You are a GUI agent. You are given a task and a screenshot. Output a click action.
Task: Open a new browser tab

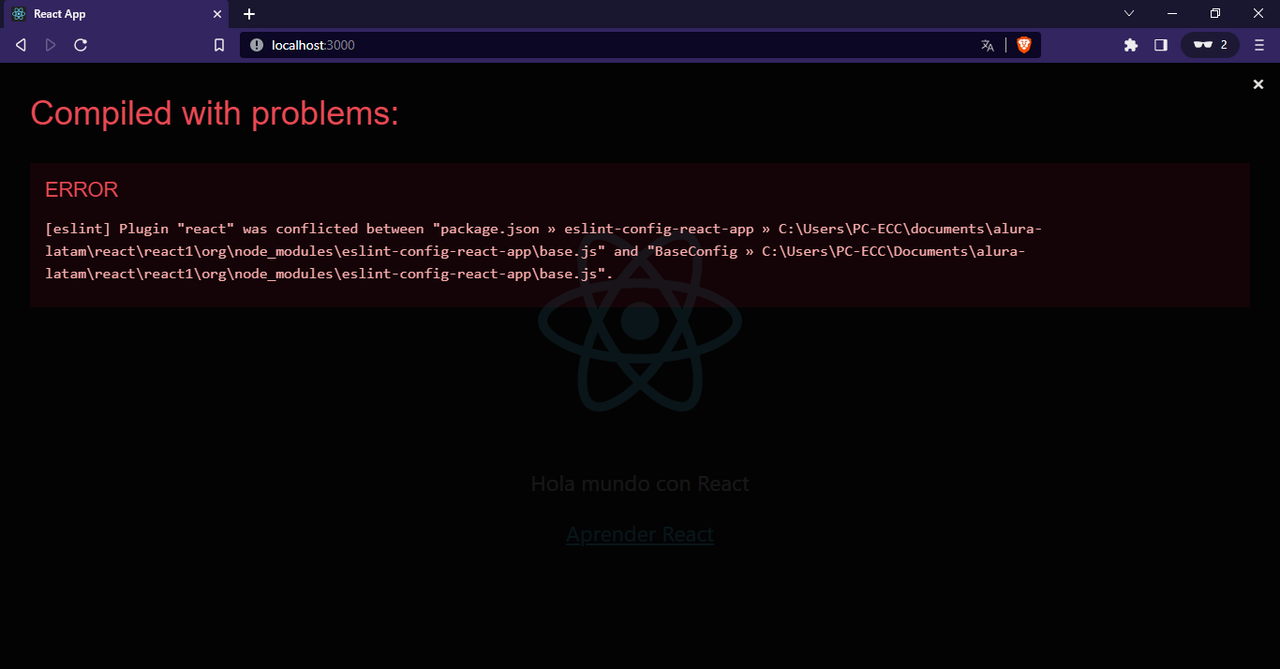[250, 14]
